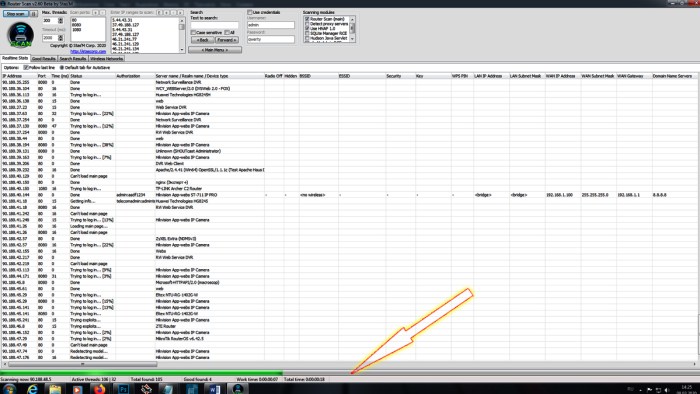Toggle the All checkbox in Search
Image resolution: width=700 pixels, height=394 pixels.
click(x=227, y=33)
